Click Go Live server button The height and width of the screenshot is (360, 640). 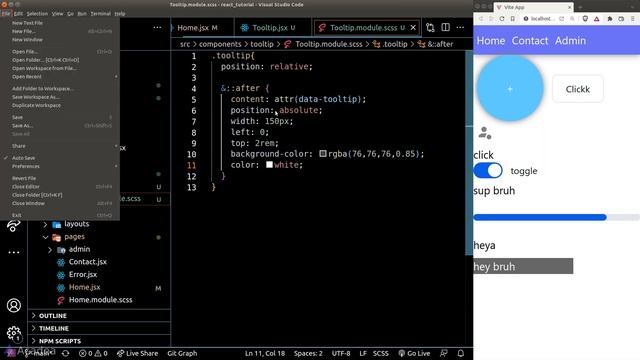(414, 353)
